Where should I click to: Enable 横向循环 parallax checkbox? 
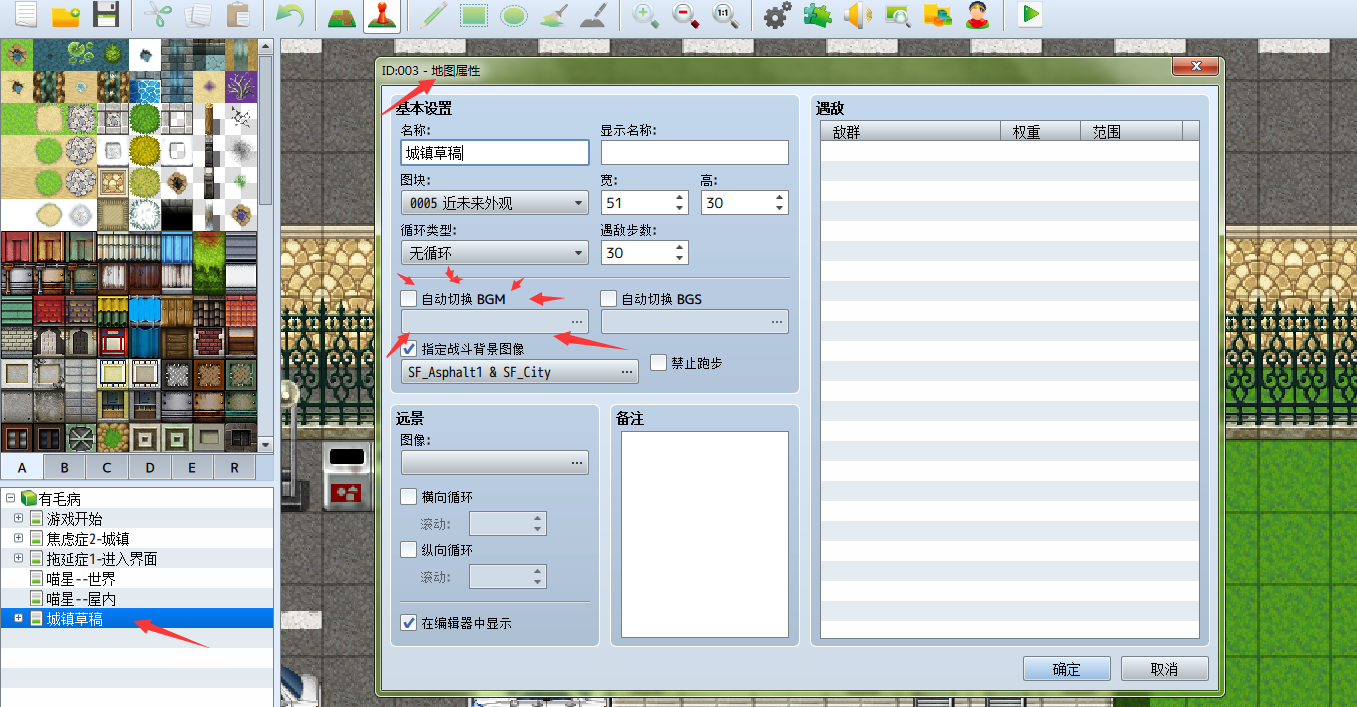click(x=409, y=497)
